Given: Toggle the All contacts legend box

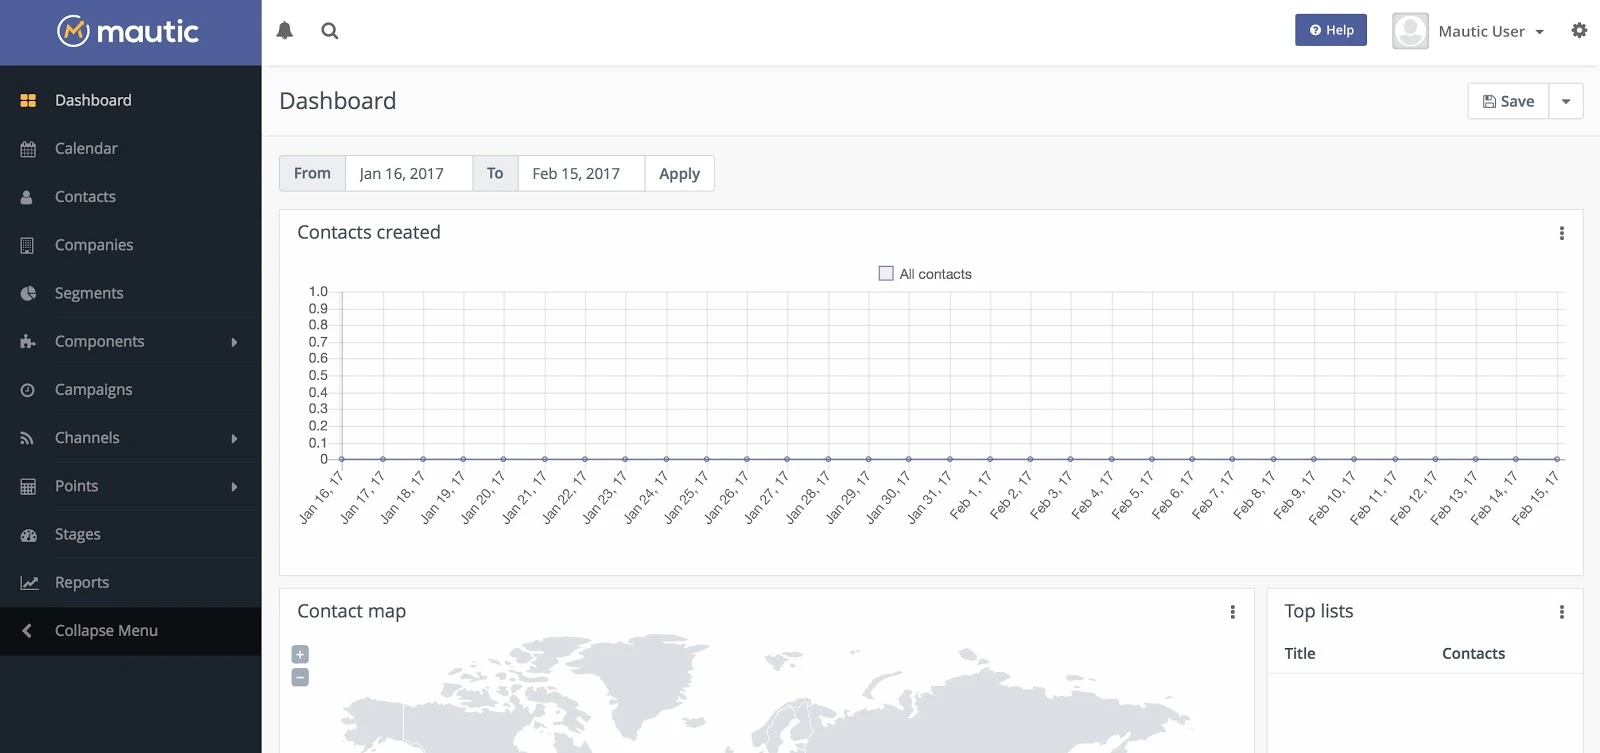Looking at the screenshot, I should point(886,274).
